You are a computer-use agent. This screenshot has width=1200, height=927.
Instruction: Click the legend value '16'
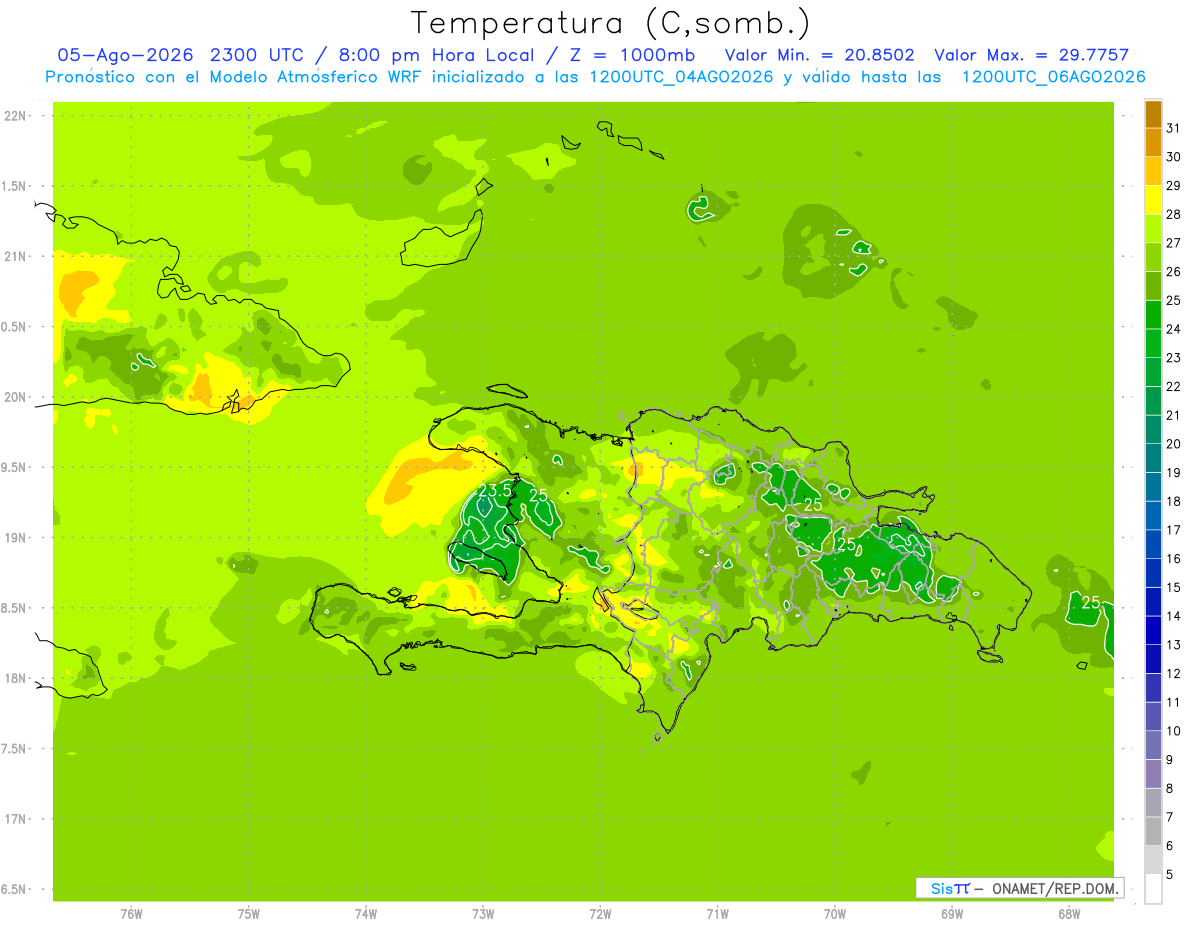[x=1174, y=558]
